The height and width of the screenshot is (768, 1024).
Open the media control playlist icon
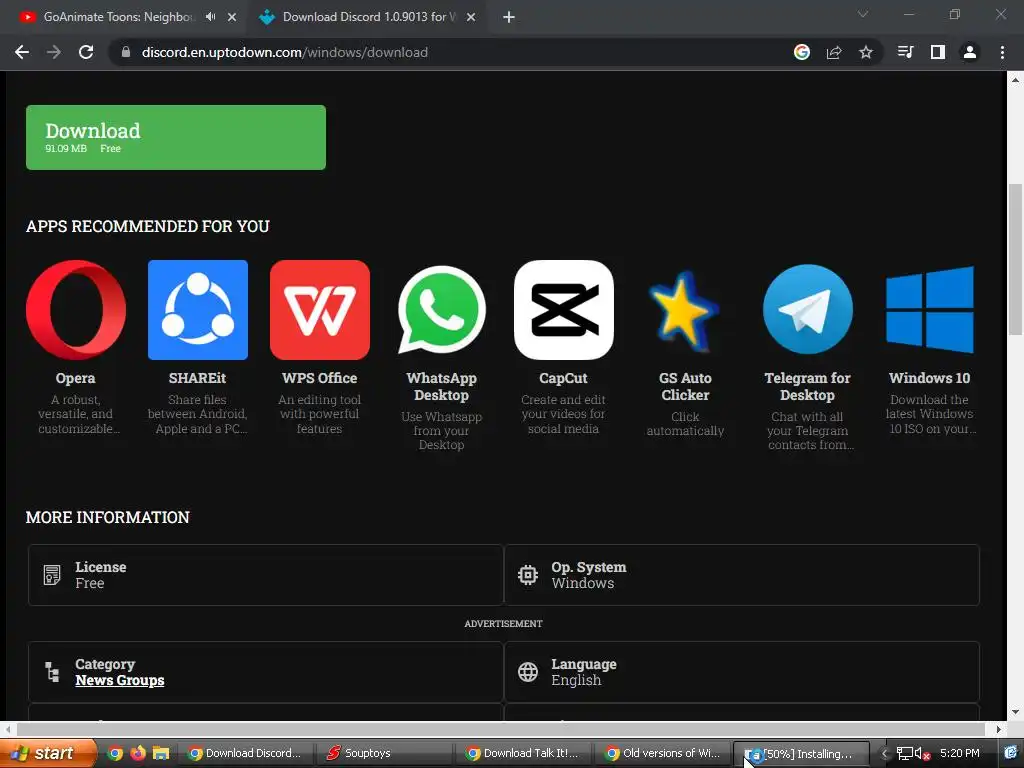(905, 52)
